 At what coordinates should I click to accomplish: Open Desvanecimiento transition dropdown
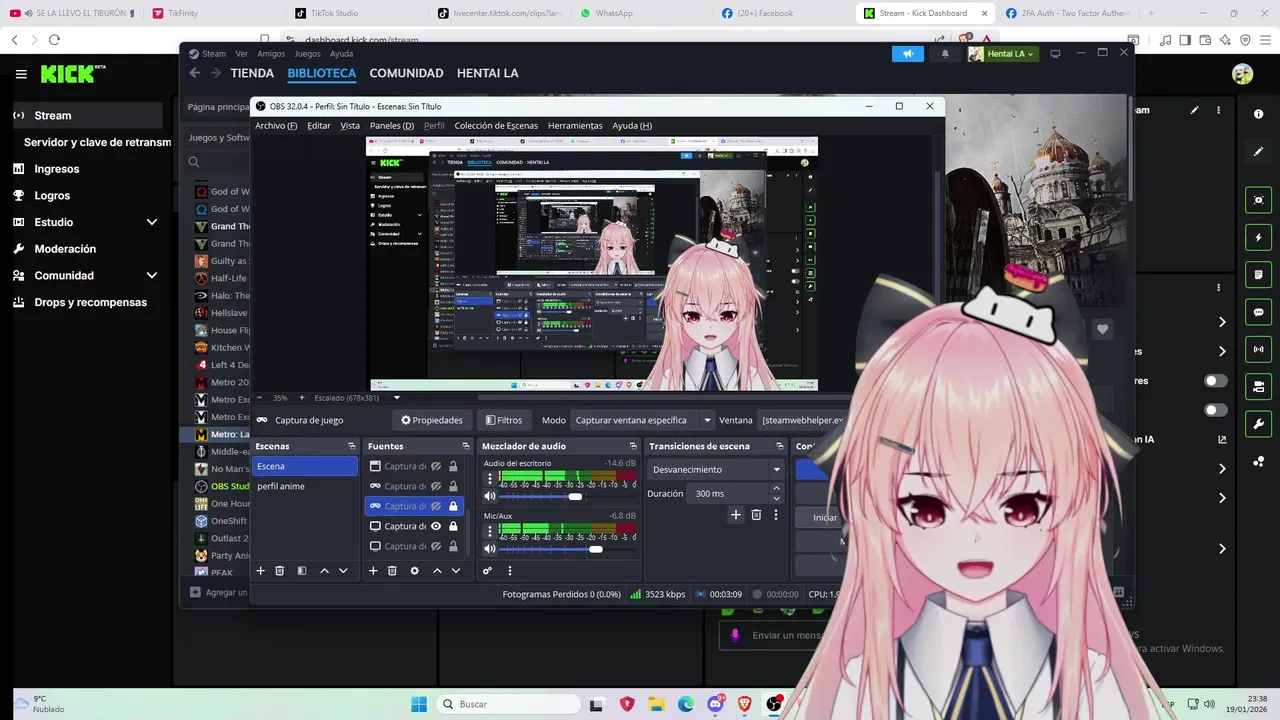[x=716, y=469]
